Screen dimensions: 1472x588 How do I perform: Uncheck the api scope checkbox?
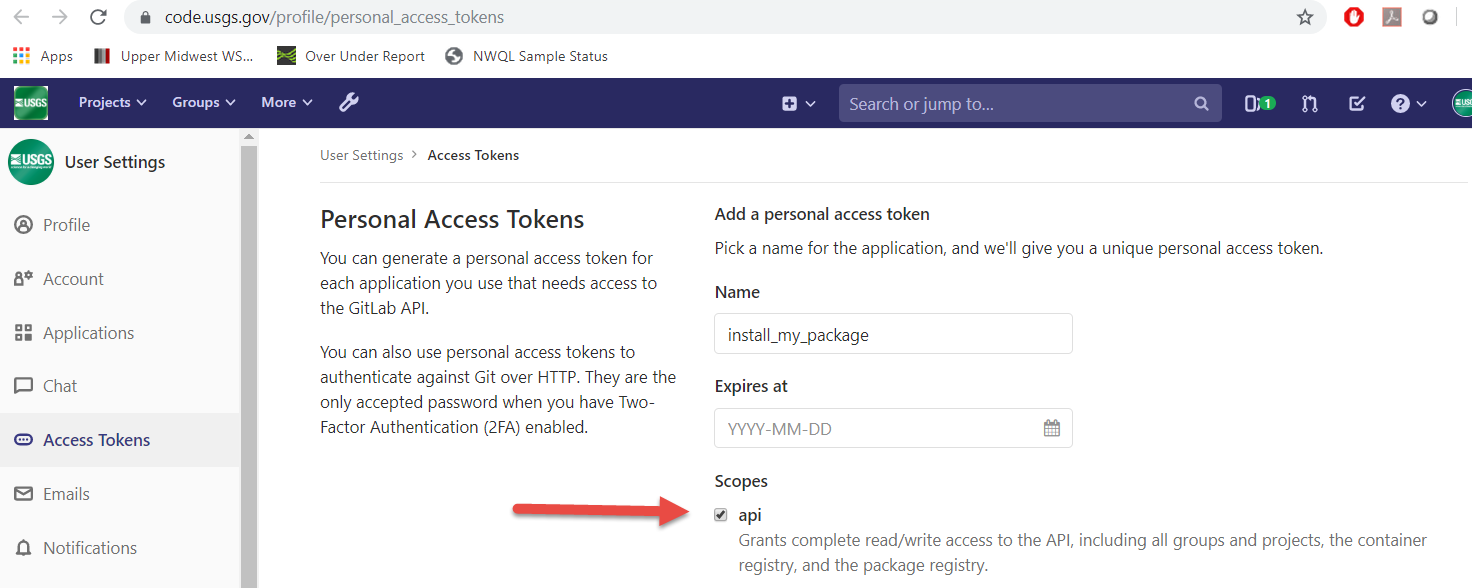721,515
